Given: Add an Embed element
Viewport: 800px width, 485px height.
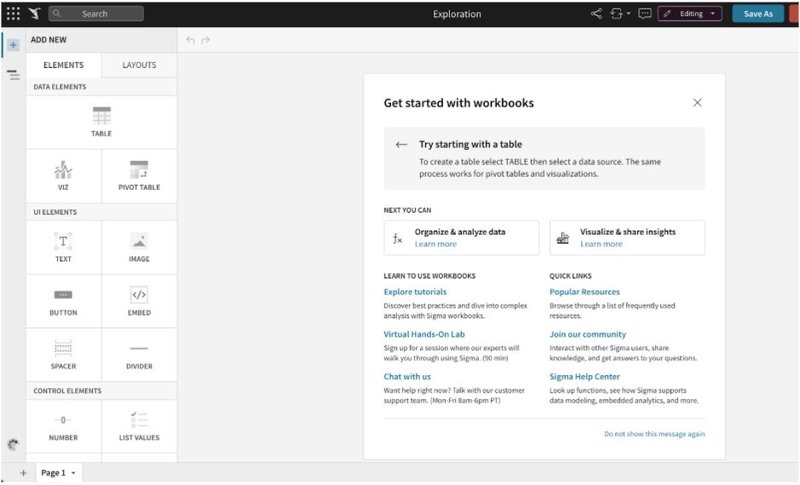Looking at the screenshot, I should pyautogui.click(x=139, y=301).
